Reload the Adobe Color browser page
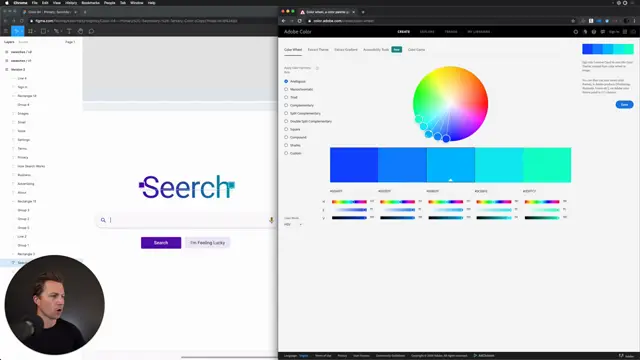640x360 pixels. click(300, 21)
